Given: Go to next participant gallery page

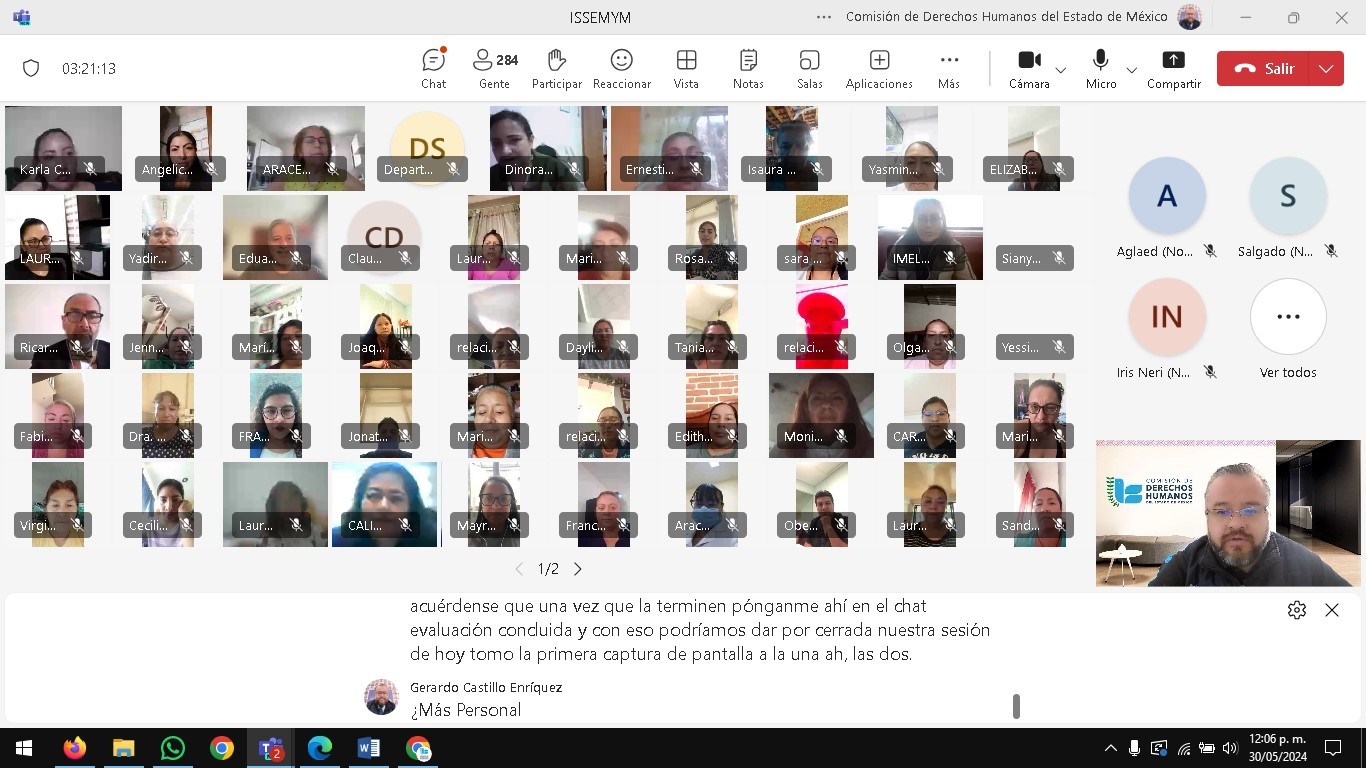Looking at the screenshot, I should click(578, 569).
